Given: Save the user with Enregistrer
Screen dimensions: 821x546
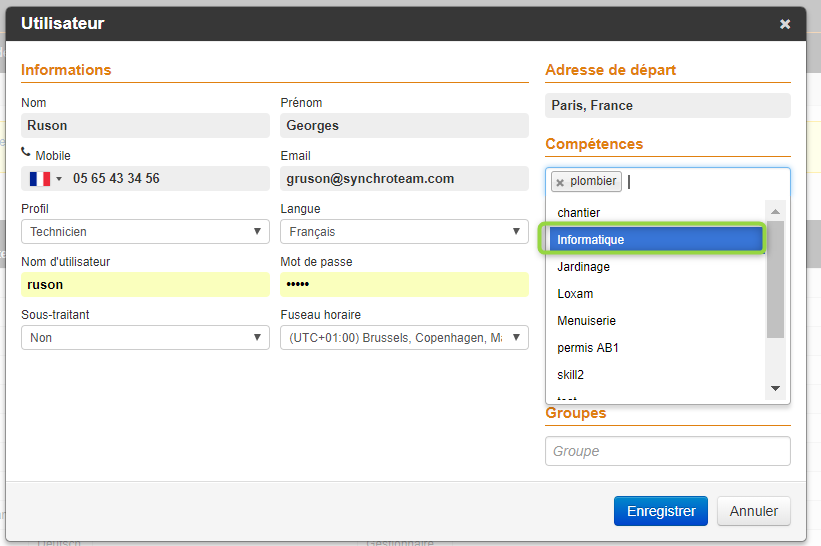Looking at the screenshot, I should 661,511.
